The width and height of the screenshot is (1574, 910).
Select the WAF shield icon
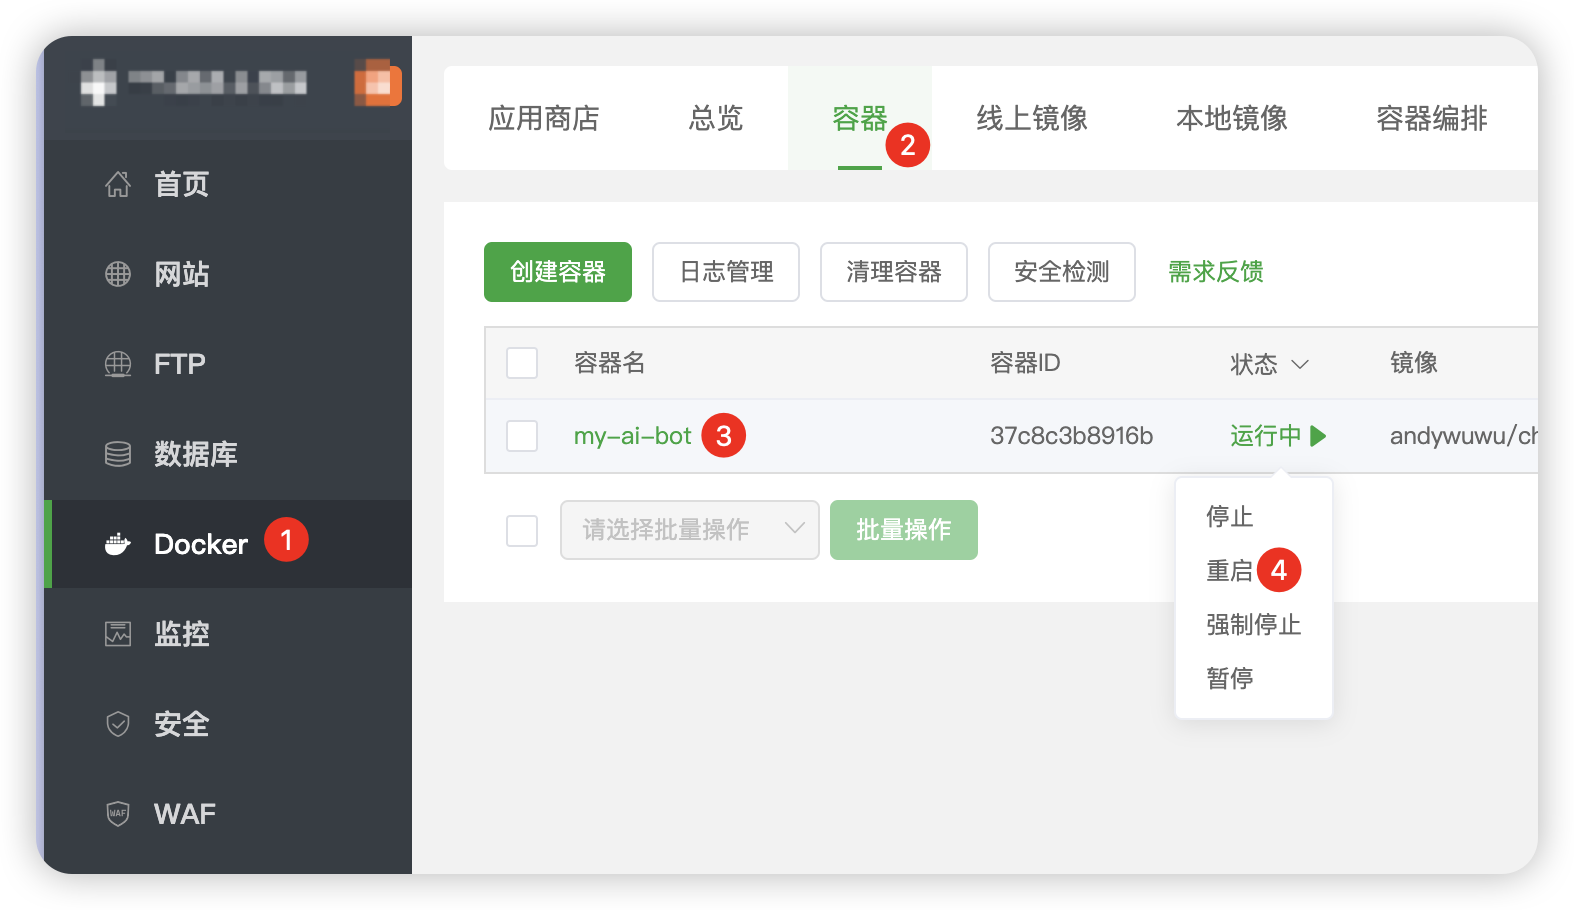[x=118, y=814]
